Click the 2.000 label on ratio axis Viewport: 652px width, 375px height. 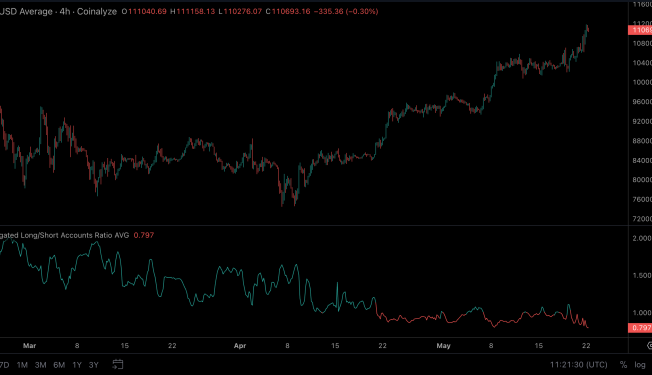tap(642, 238)
